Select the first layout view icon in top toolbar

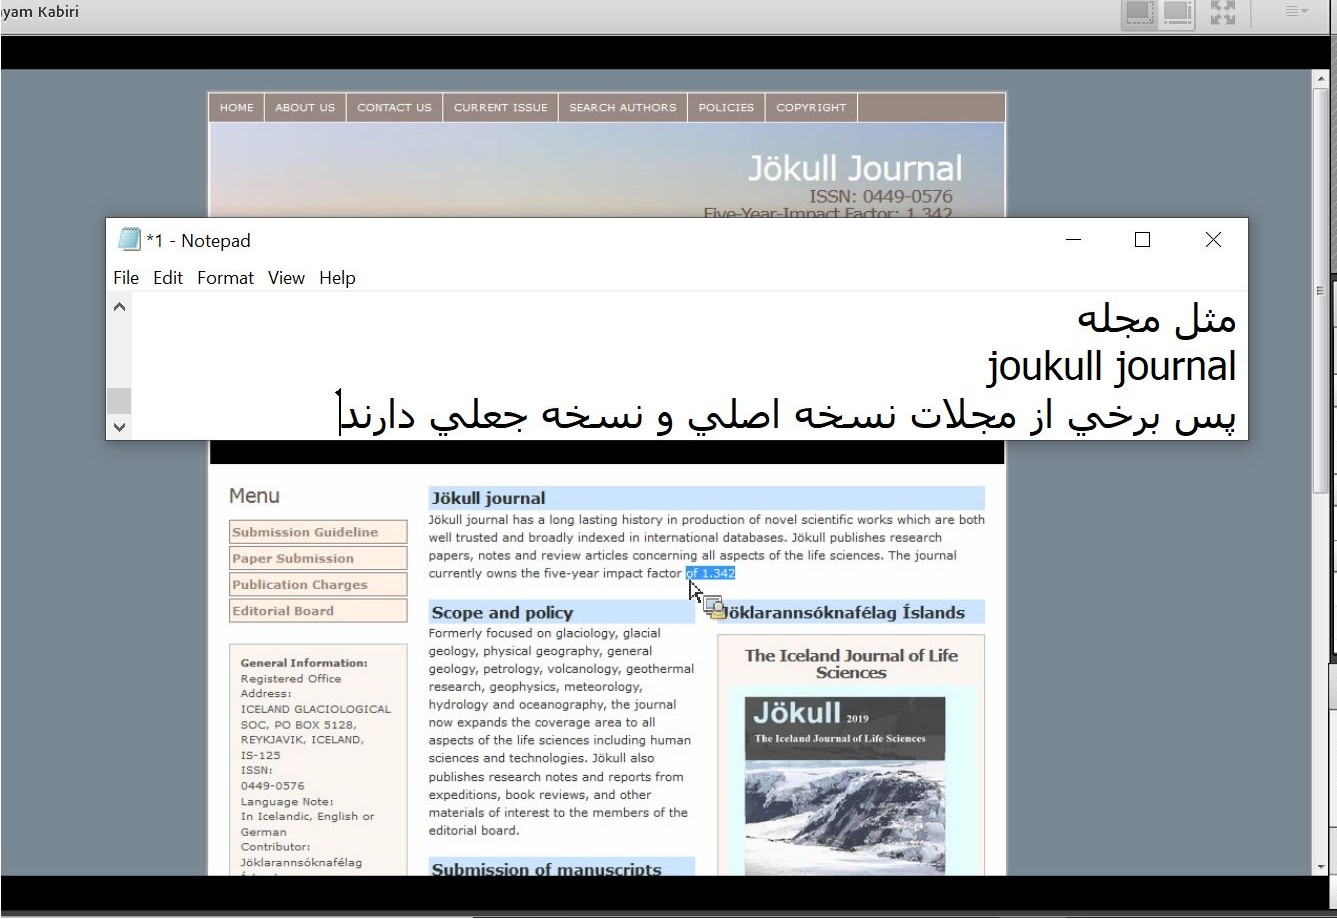pos(1139,13)
